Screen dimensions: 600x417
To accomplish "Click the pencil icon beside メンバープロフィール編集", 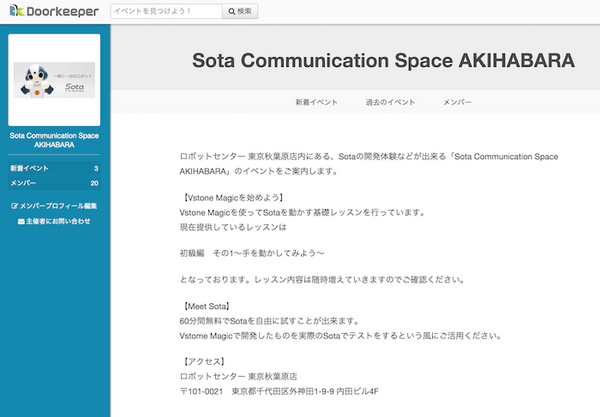I will (14, 205).
